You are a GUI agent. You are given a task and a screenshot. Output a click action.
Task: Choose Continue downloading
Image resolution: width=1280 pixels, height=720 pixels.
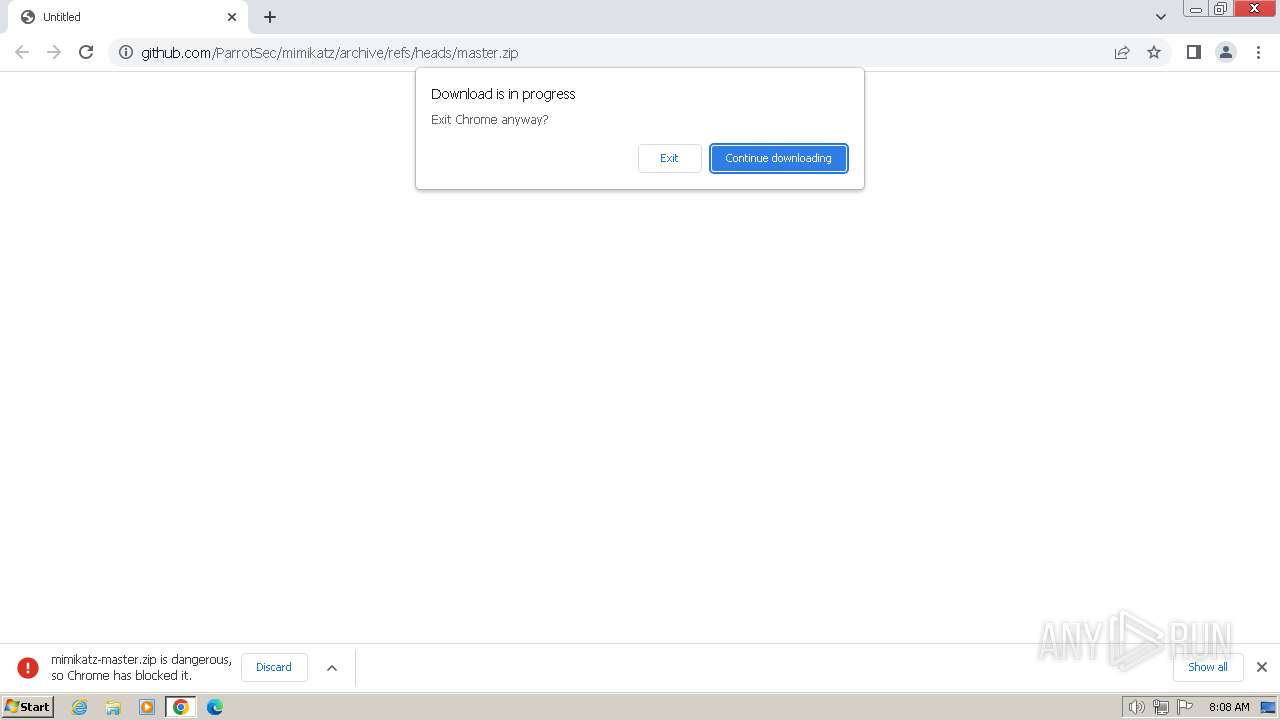(x=779, y=158)
